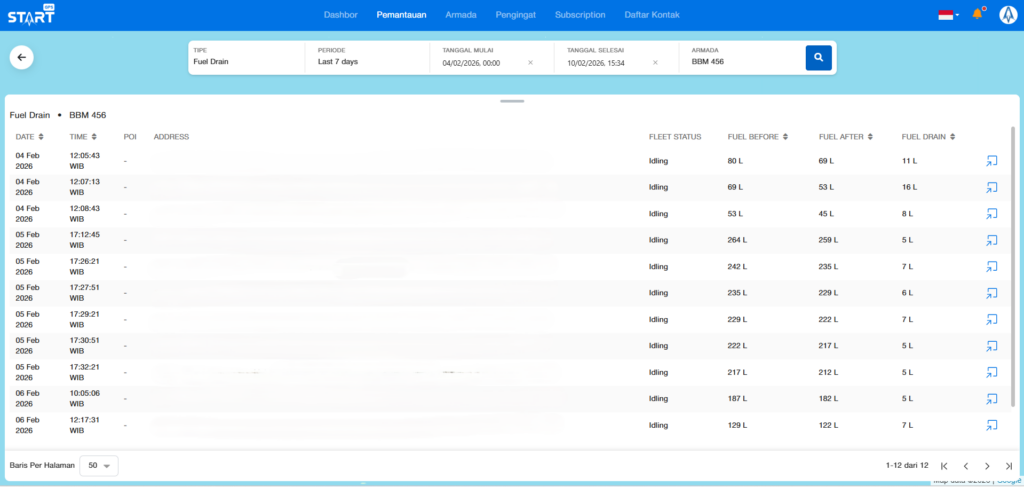This screenshot has height=487, width=1024.
Task: Open detail icon for 12:17:31 row
Action: pyautogui.click(x=991, y=425)
